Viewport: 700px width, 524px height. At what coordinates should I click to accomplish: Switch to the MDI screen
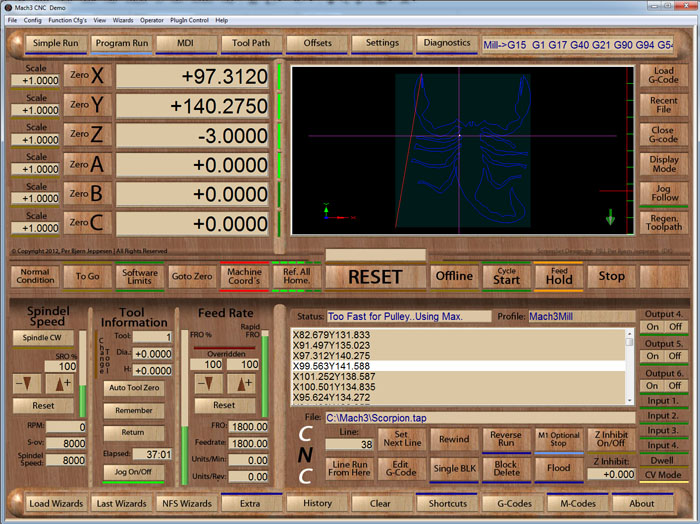186,43
